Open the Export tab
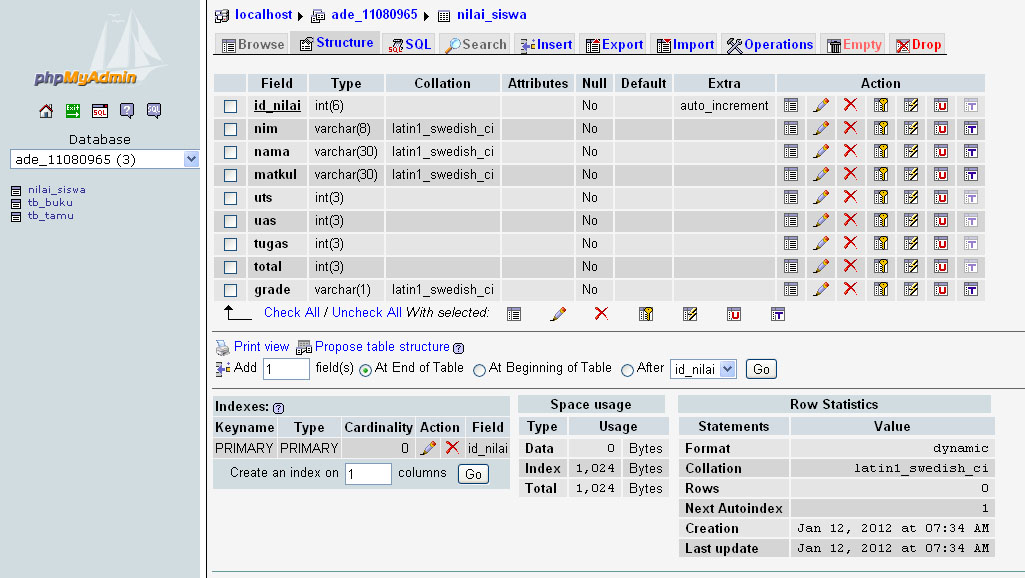Screen dimensions: 1025x578 [x=613, y=44]
